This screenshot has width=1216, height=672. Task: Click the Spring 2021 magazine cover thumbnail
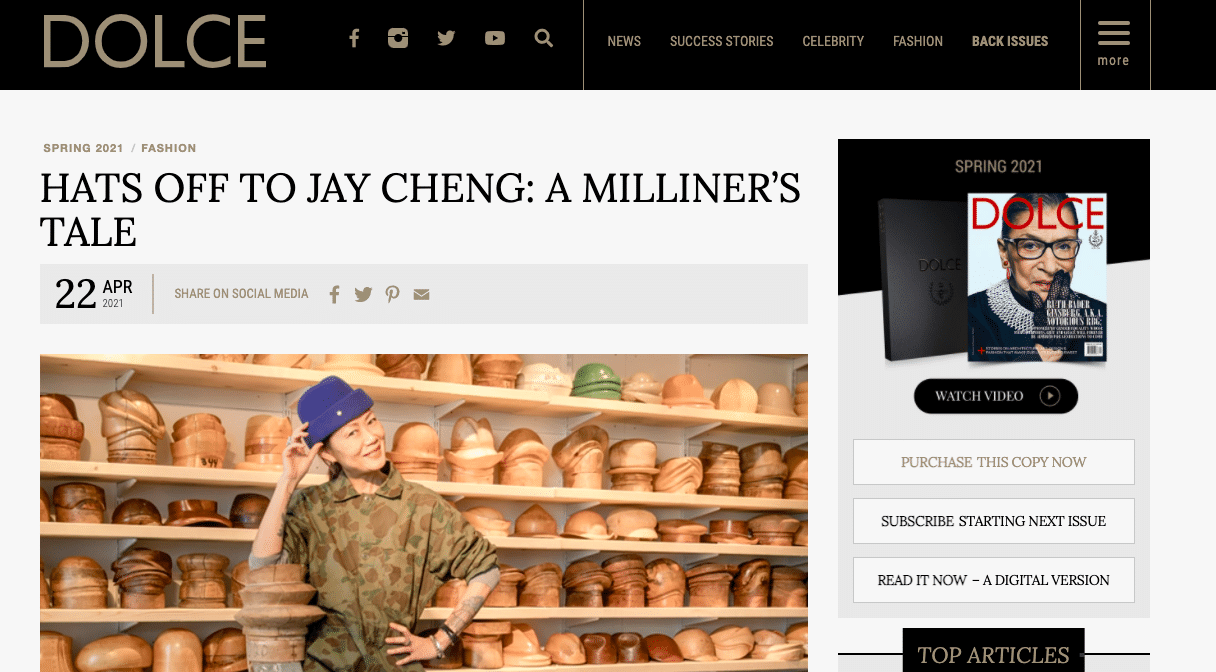(1036, 277)
